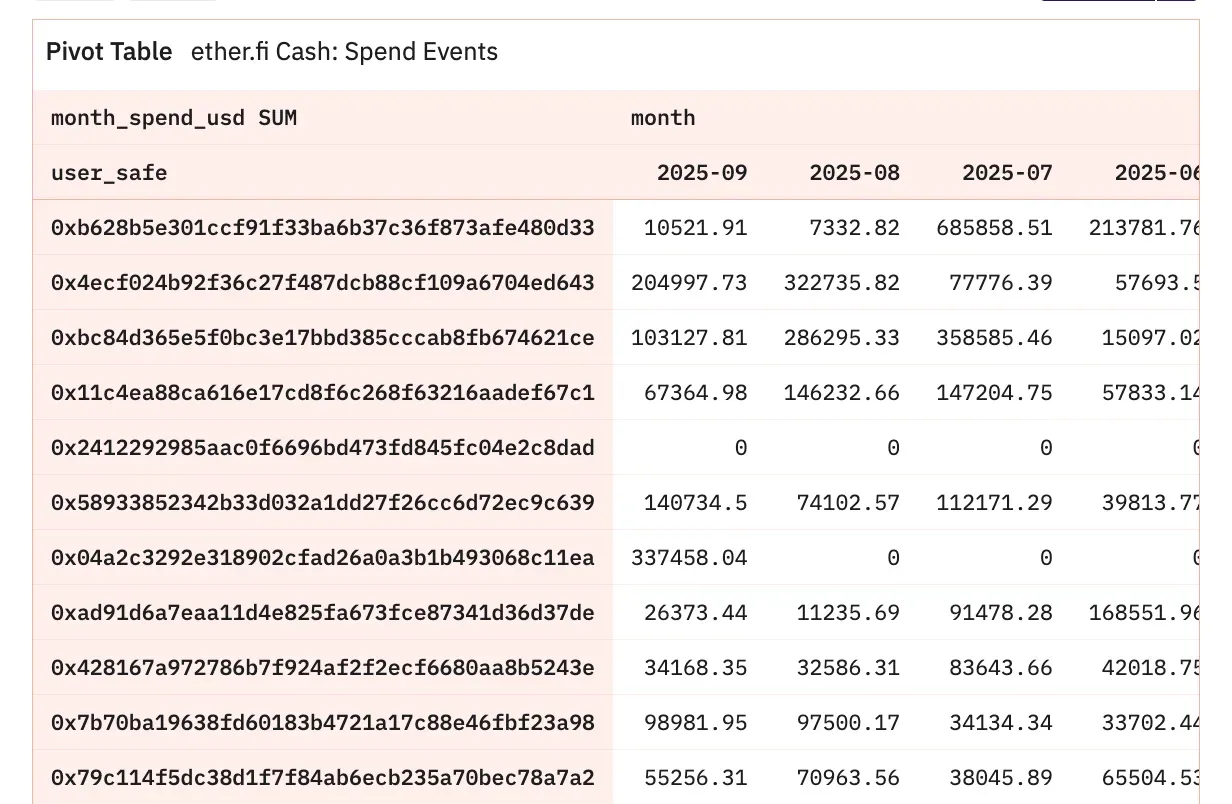Click address 0x428167a972786b7f924af2f2ecf6680aa8b5243e
Image resolution: width=1232 pixels, height=804 pixels.
pos(323,668)
